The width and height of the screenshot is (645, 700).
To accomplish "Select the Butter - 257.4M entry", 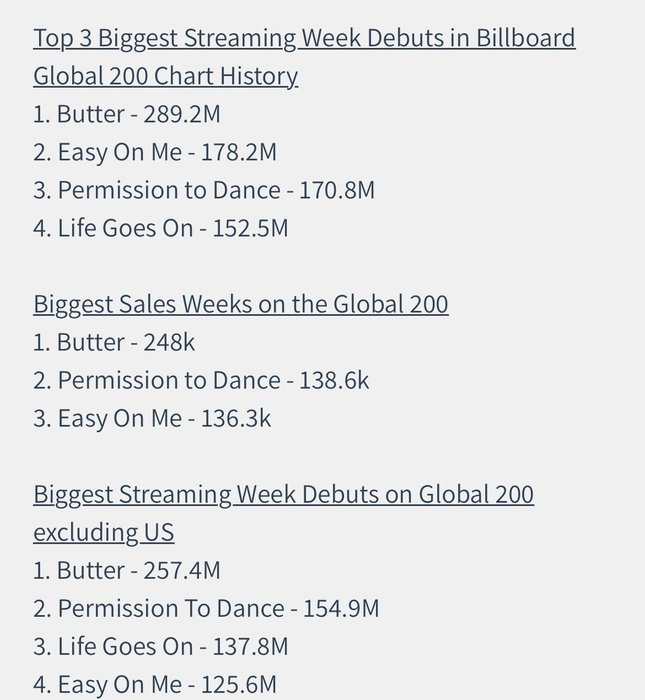I will point(127,571).
